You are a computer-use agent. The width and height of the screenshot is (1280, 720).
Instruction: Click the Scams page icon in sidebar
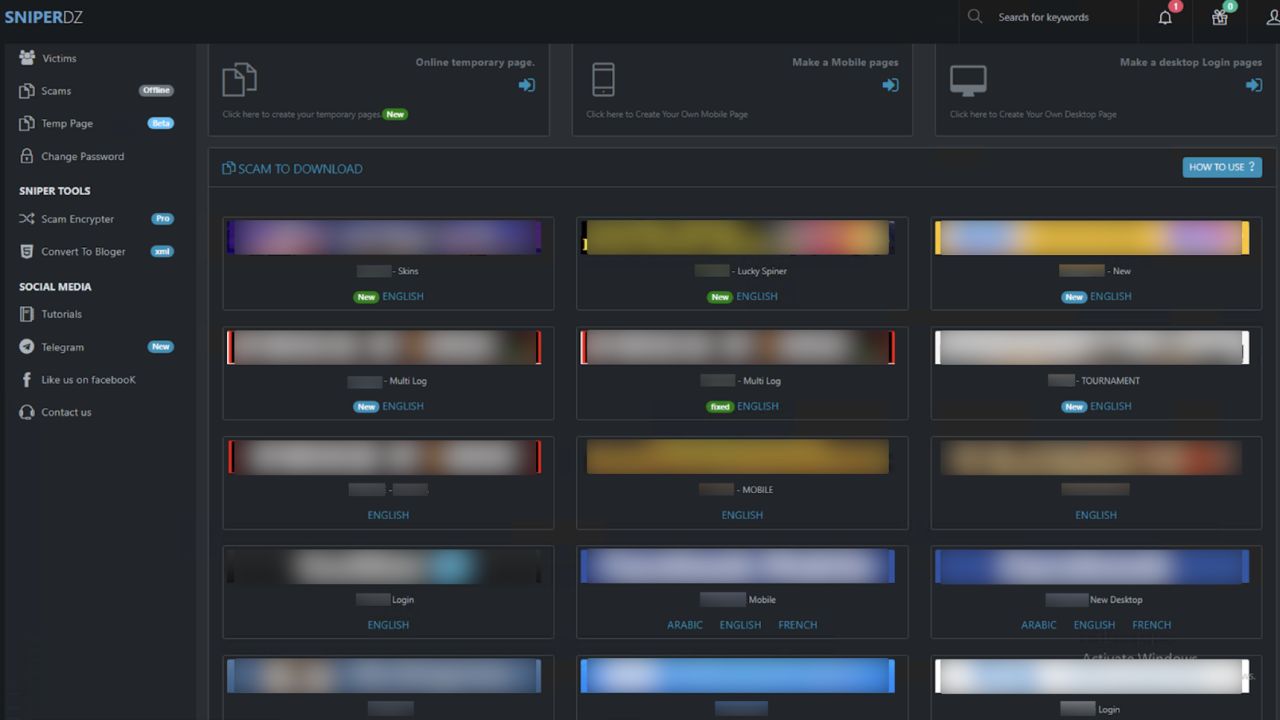[x=27, y=91]
